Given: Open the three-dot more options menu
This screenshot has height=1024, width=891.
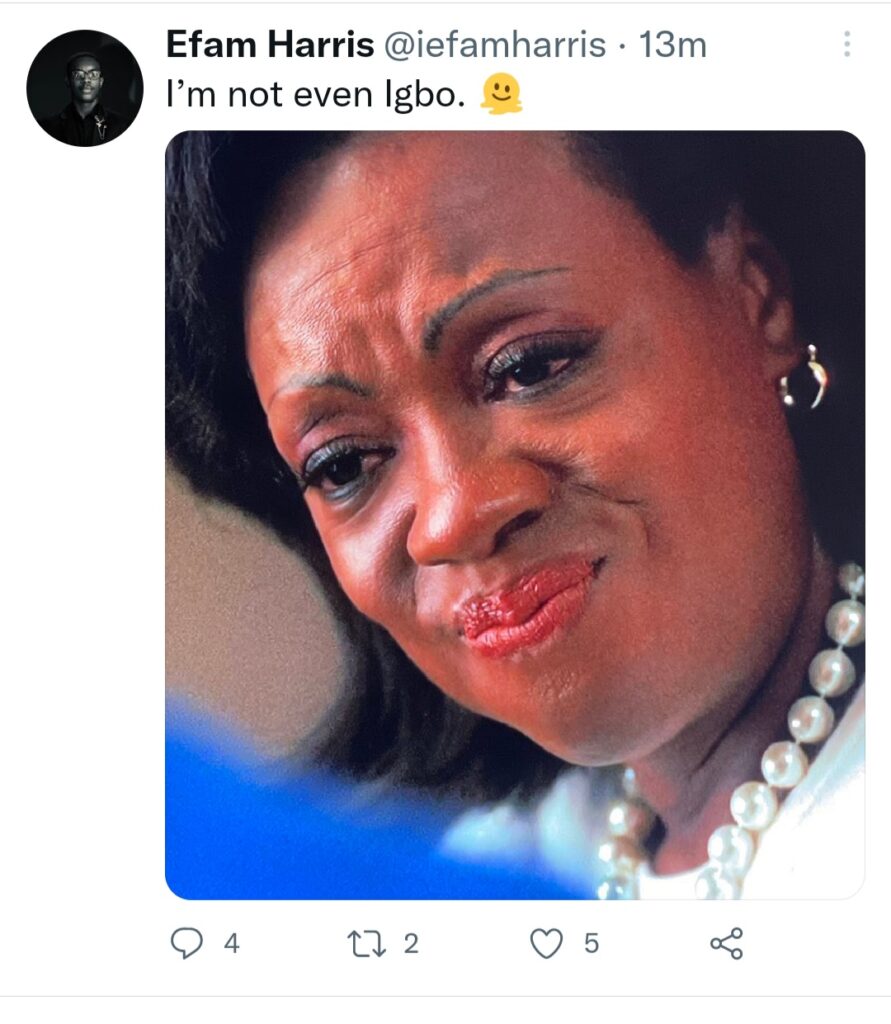Looking at the screenshot, I should (847, 44).
